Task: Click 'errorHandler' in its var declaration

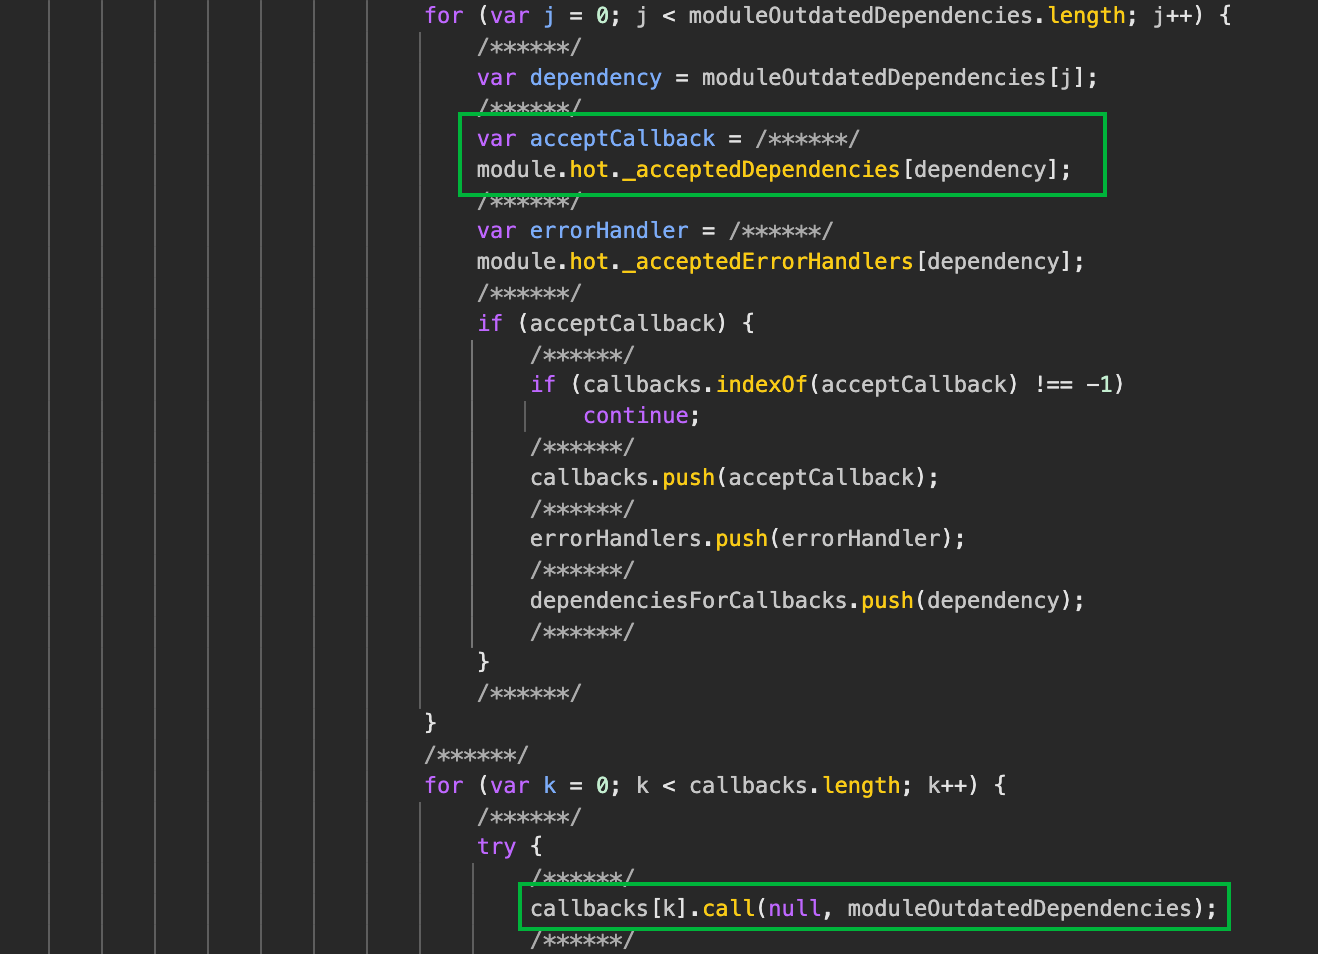Action: tap(610, 231)
